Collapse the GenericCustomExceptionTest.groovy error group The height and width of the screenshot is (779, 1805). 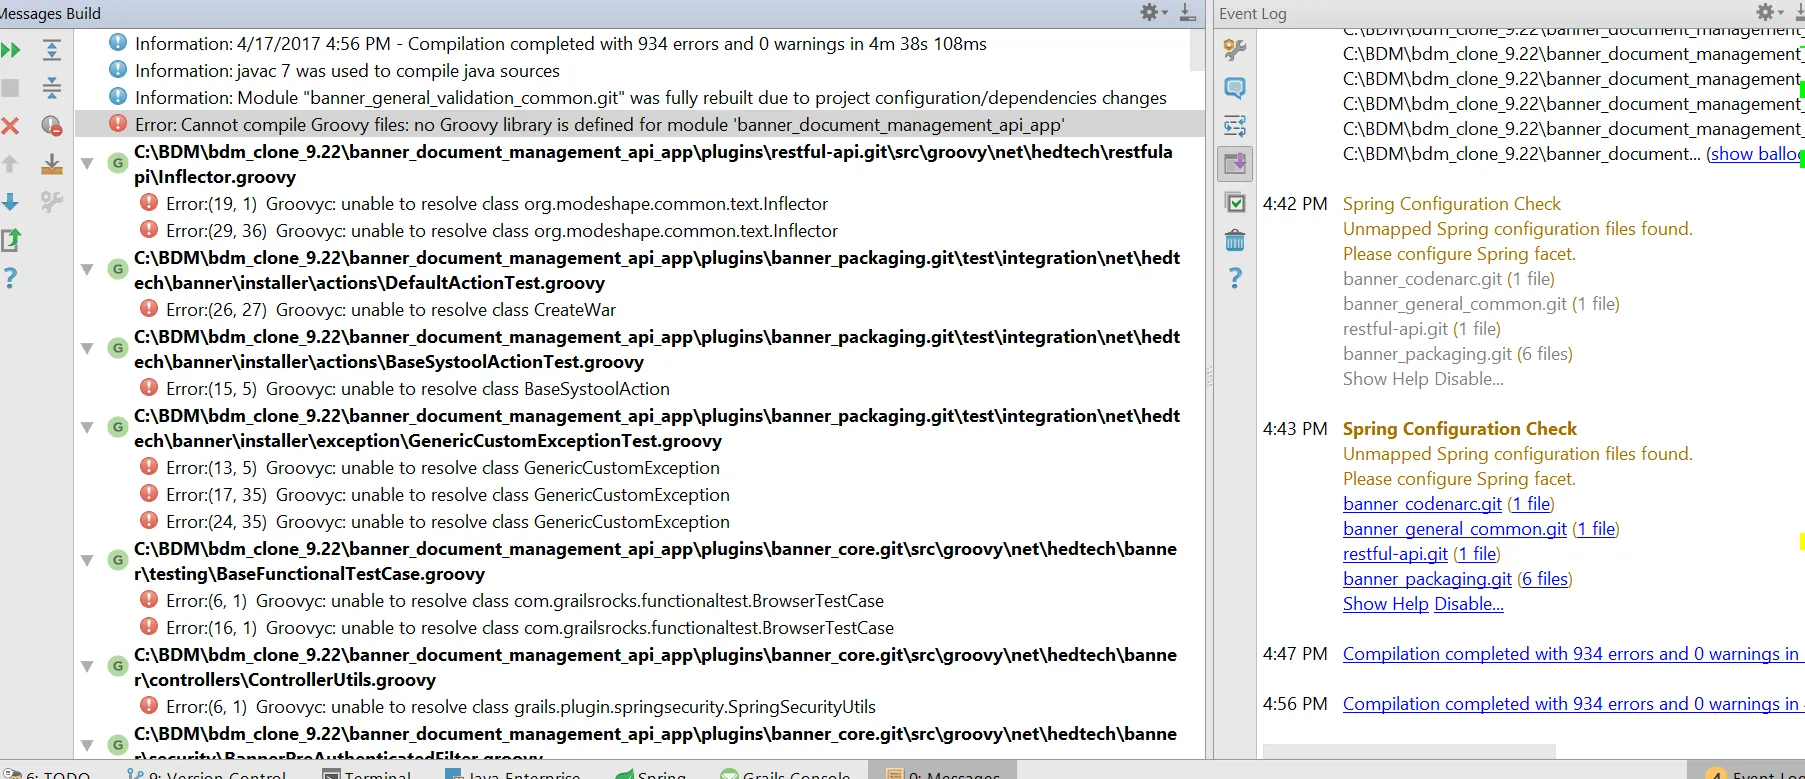point(88,428)
